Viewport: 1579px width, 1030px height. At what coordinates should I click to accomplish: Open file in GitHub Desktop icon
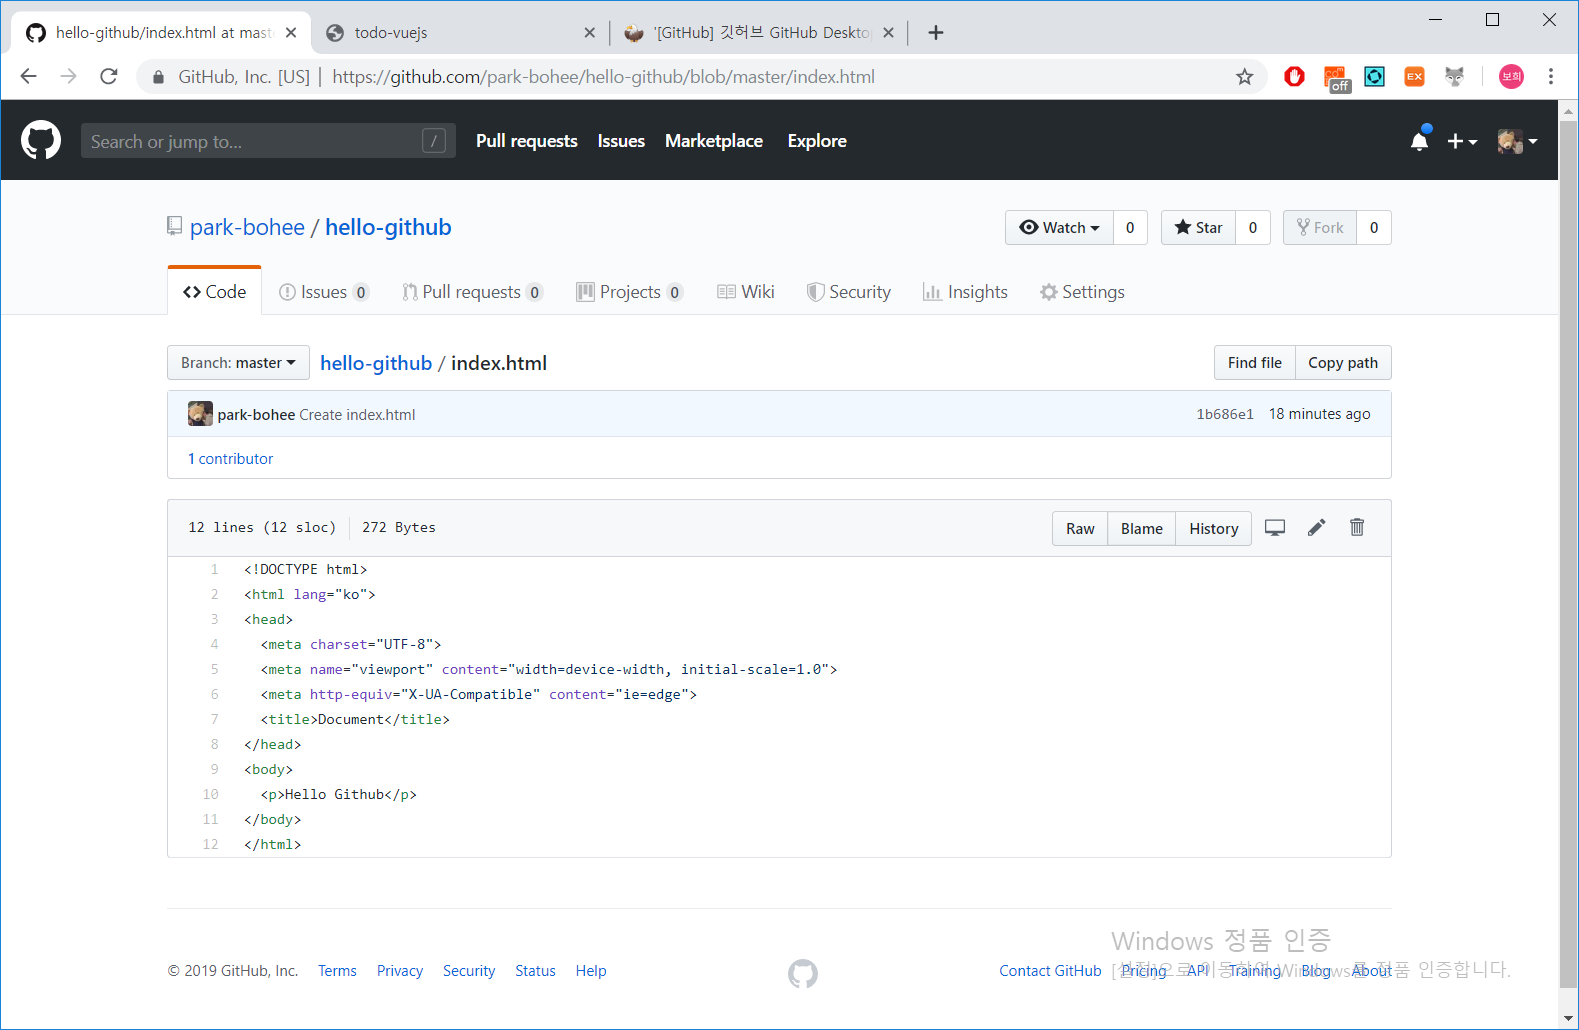click(x=1275, y=528)
